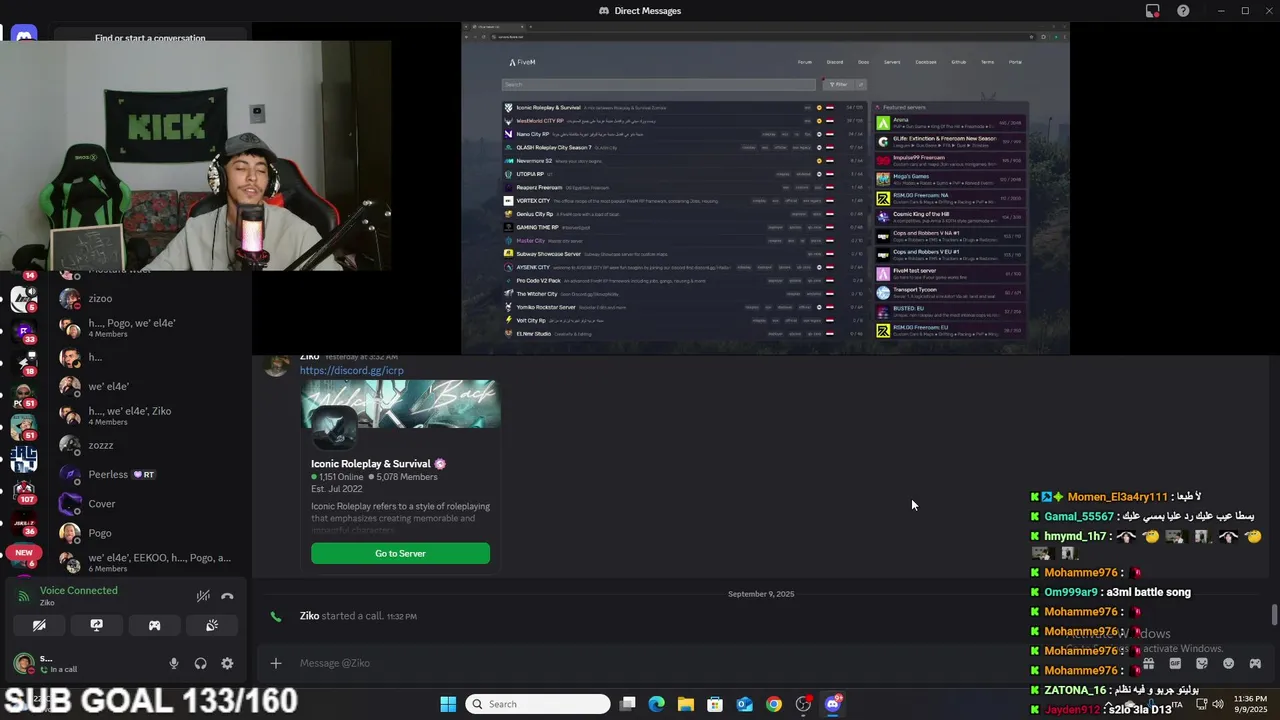
Task: Open the Peerless direct message
Action: tap(148, 474)
